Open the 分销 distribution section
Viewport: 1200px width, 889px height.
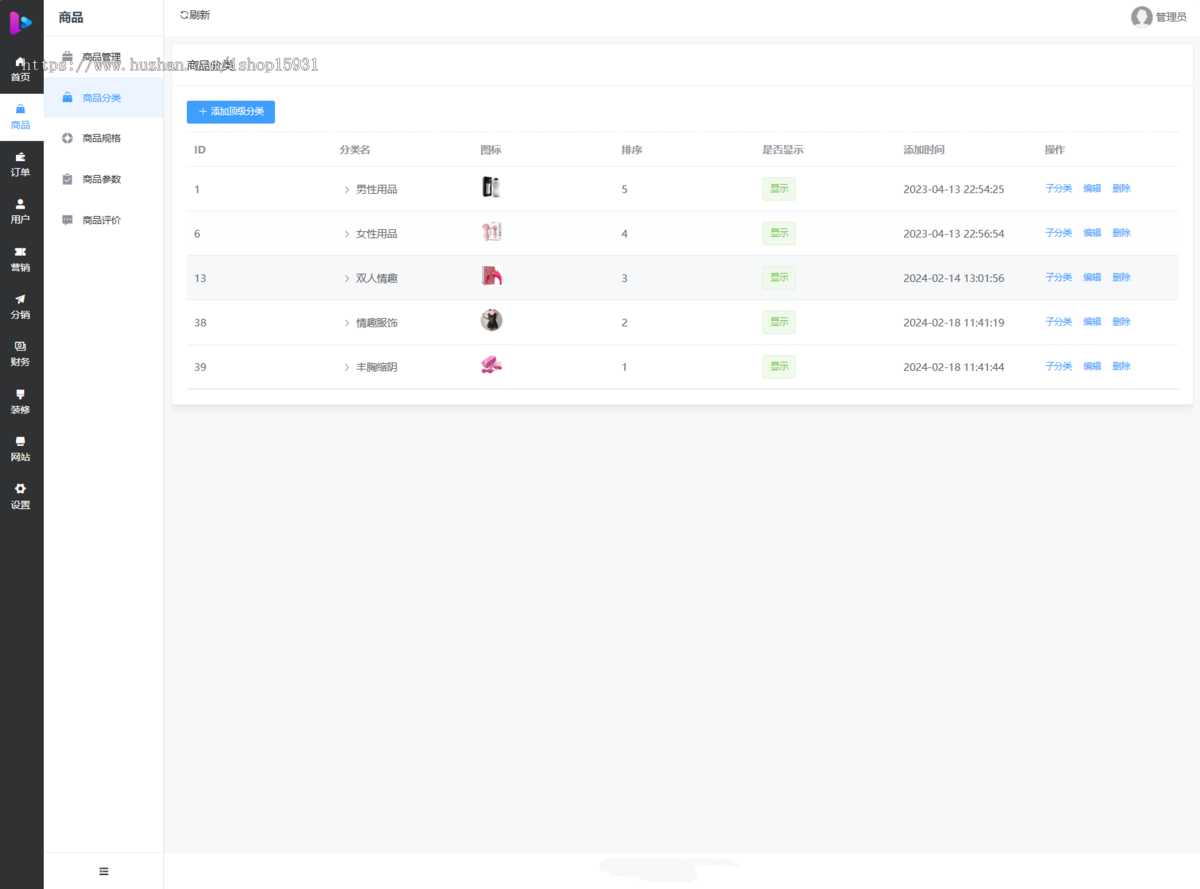(x=21, y=306)
